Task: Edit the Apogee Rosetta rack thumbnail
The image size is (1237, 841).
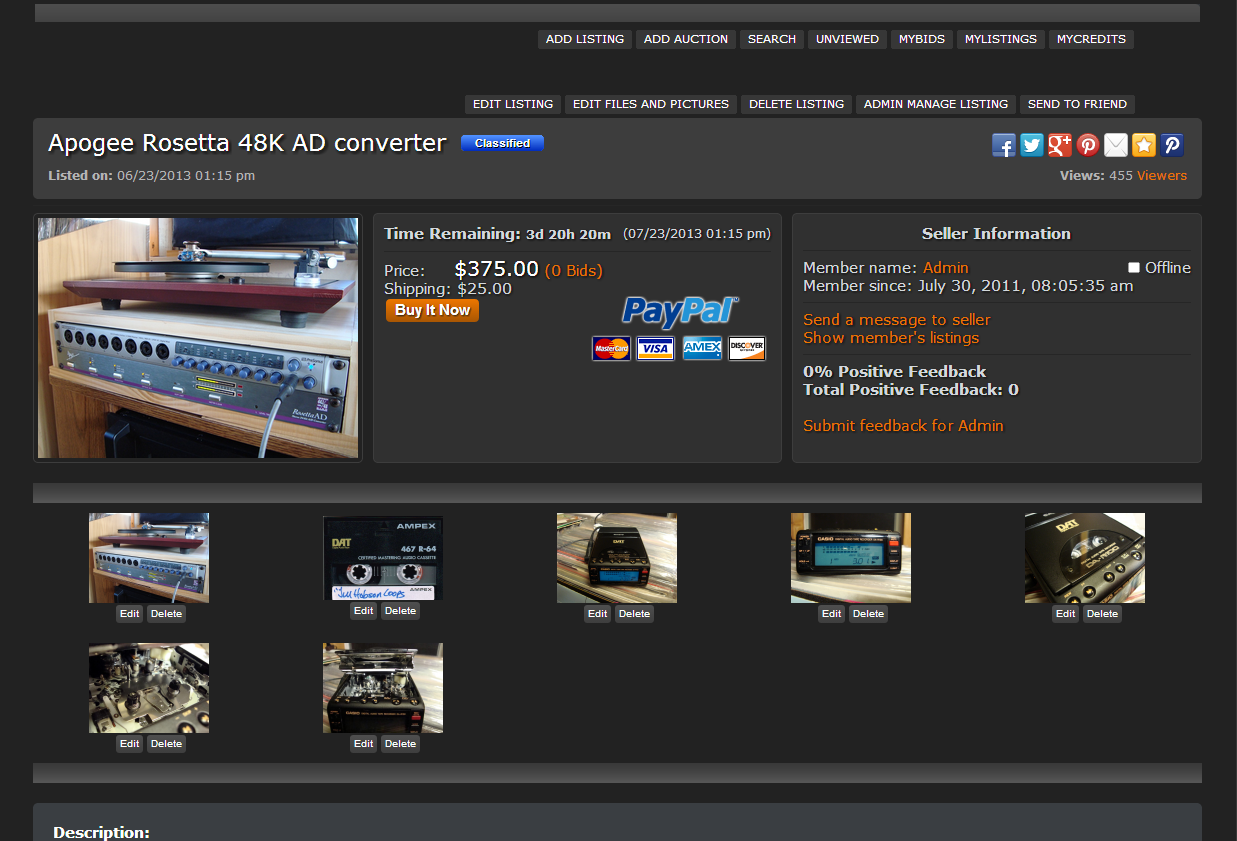Action: [x=130, y=614]
